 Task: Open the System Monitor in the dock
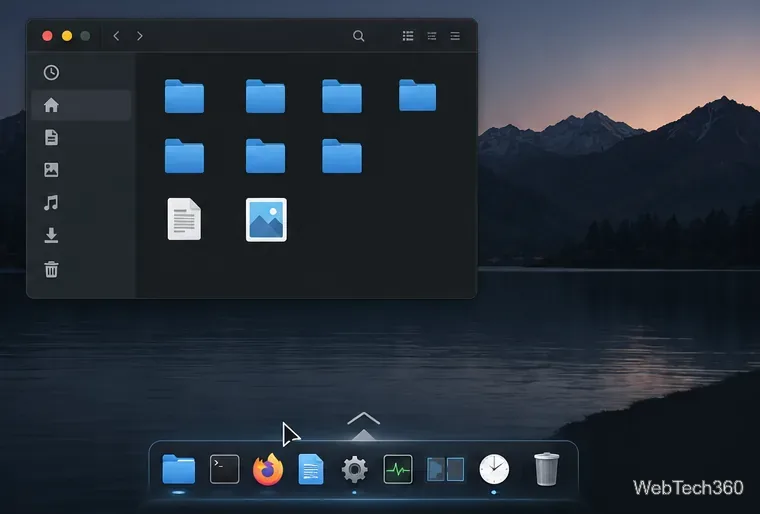click(x=398, y=469)
